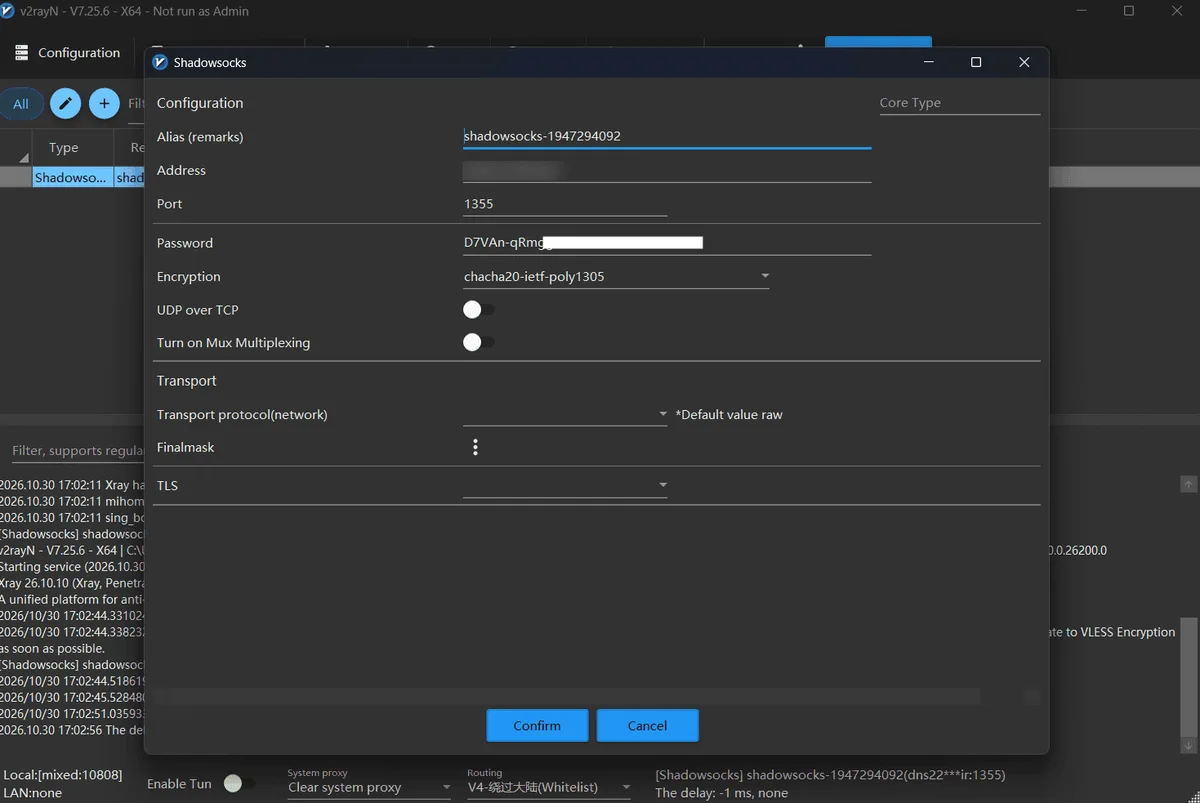Click the Port input field
Screen dimensions: 1200x803
pyautogui.click(x=565, y=204)
